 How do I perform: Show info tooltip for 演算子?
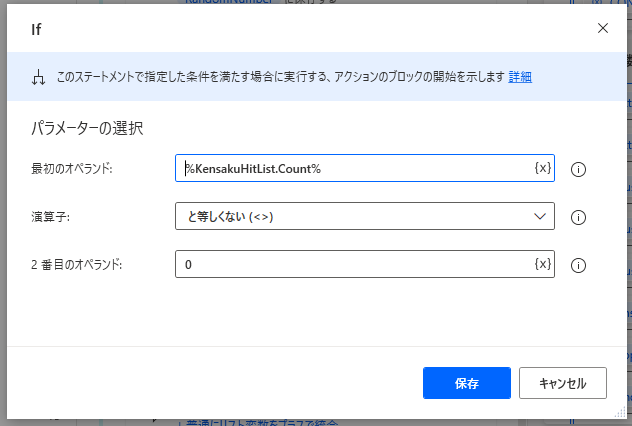pos(578,217)
